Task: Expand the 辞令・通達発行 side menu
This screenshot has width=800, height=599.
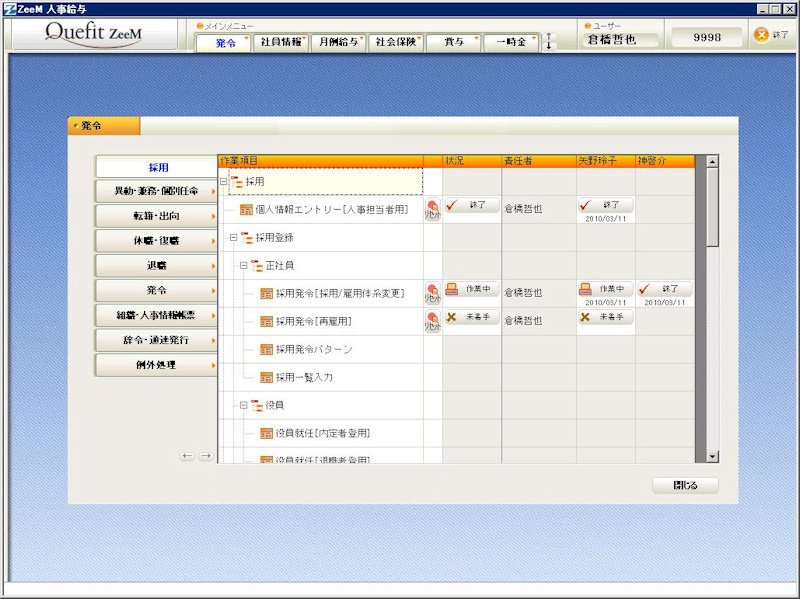Action: click(156, 340)
